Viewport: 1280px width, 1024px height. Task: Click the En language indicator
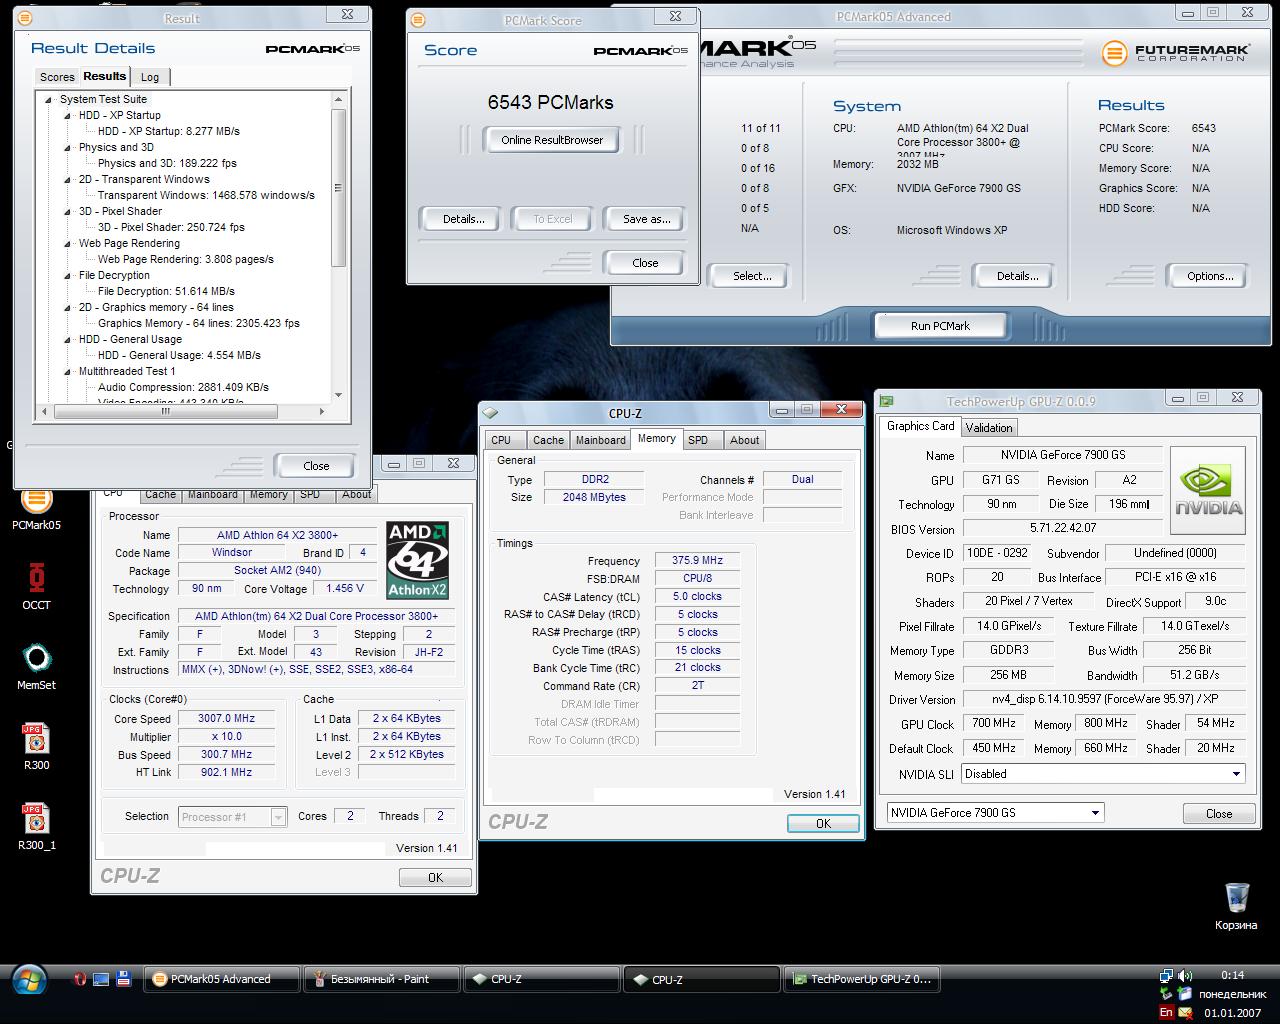point(1166,1012)
